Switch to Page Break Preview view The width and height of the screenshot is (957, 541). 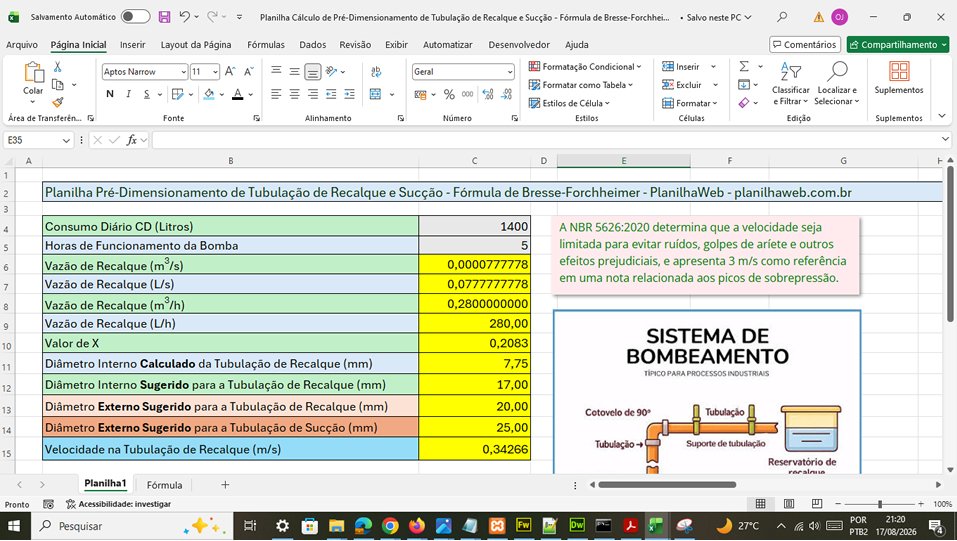817,504
